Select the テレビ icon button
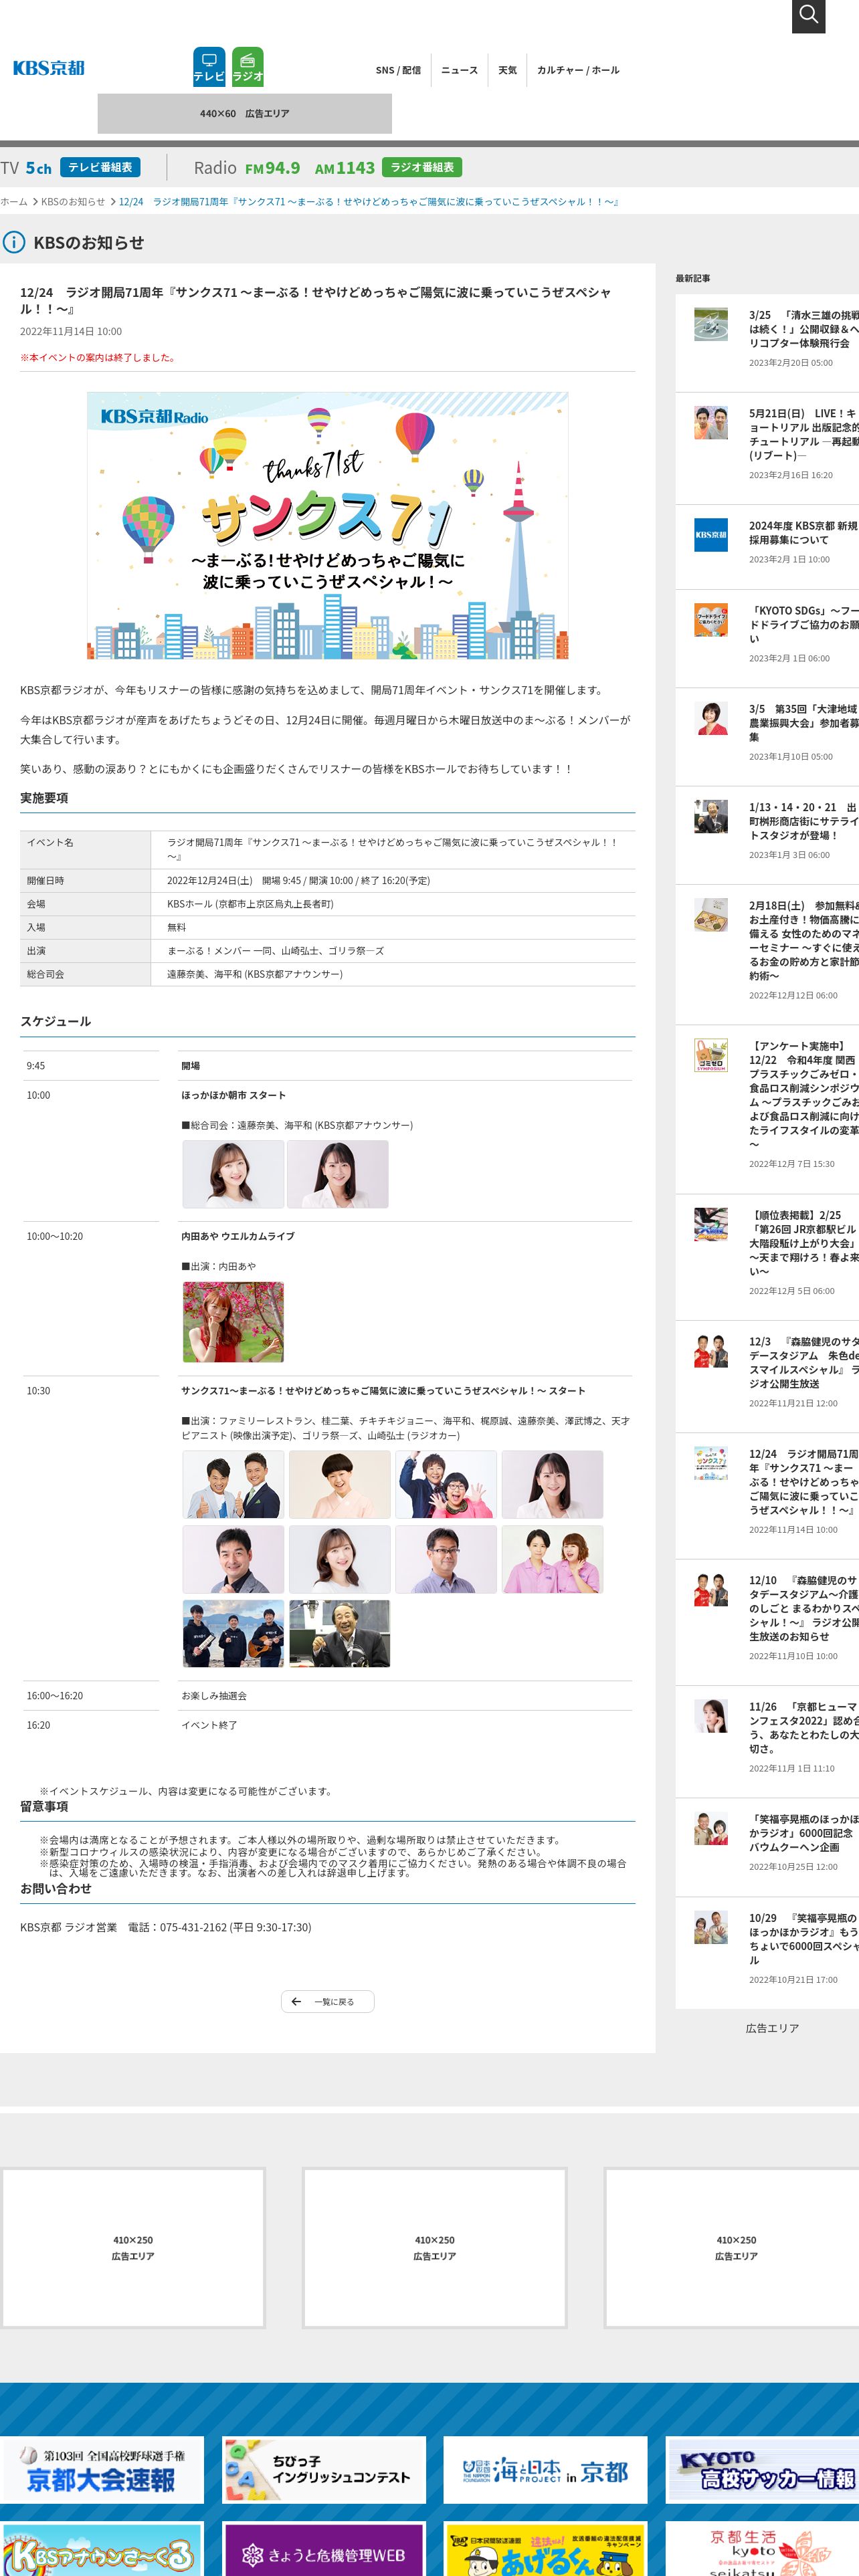This screenshot has width=859, height=2576. tap(209, 67)
